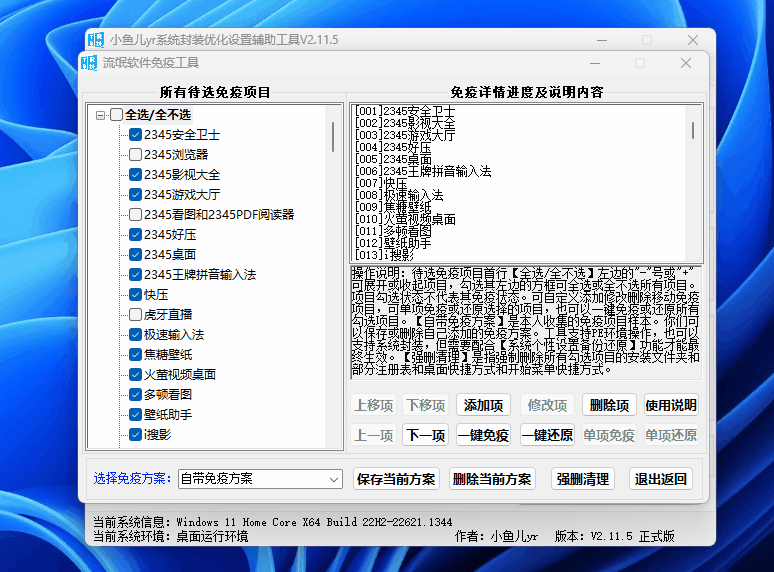Run 一键免疫 on checked items
774x572 pixels.
[483, 435]
